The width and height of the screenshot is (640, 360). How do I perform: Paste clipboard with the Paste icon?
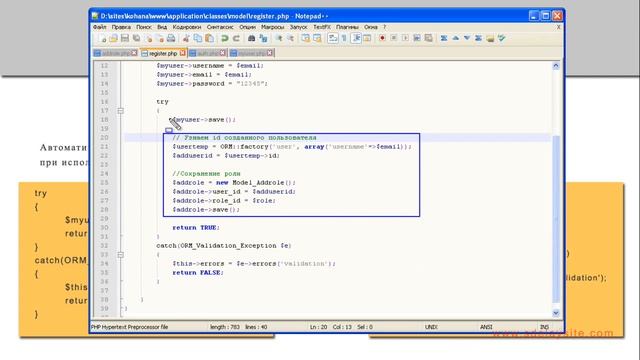(x=209, y=38)
